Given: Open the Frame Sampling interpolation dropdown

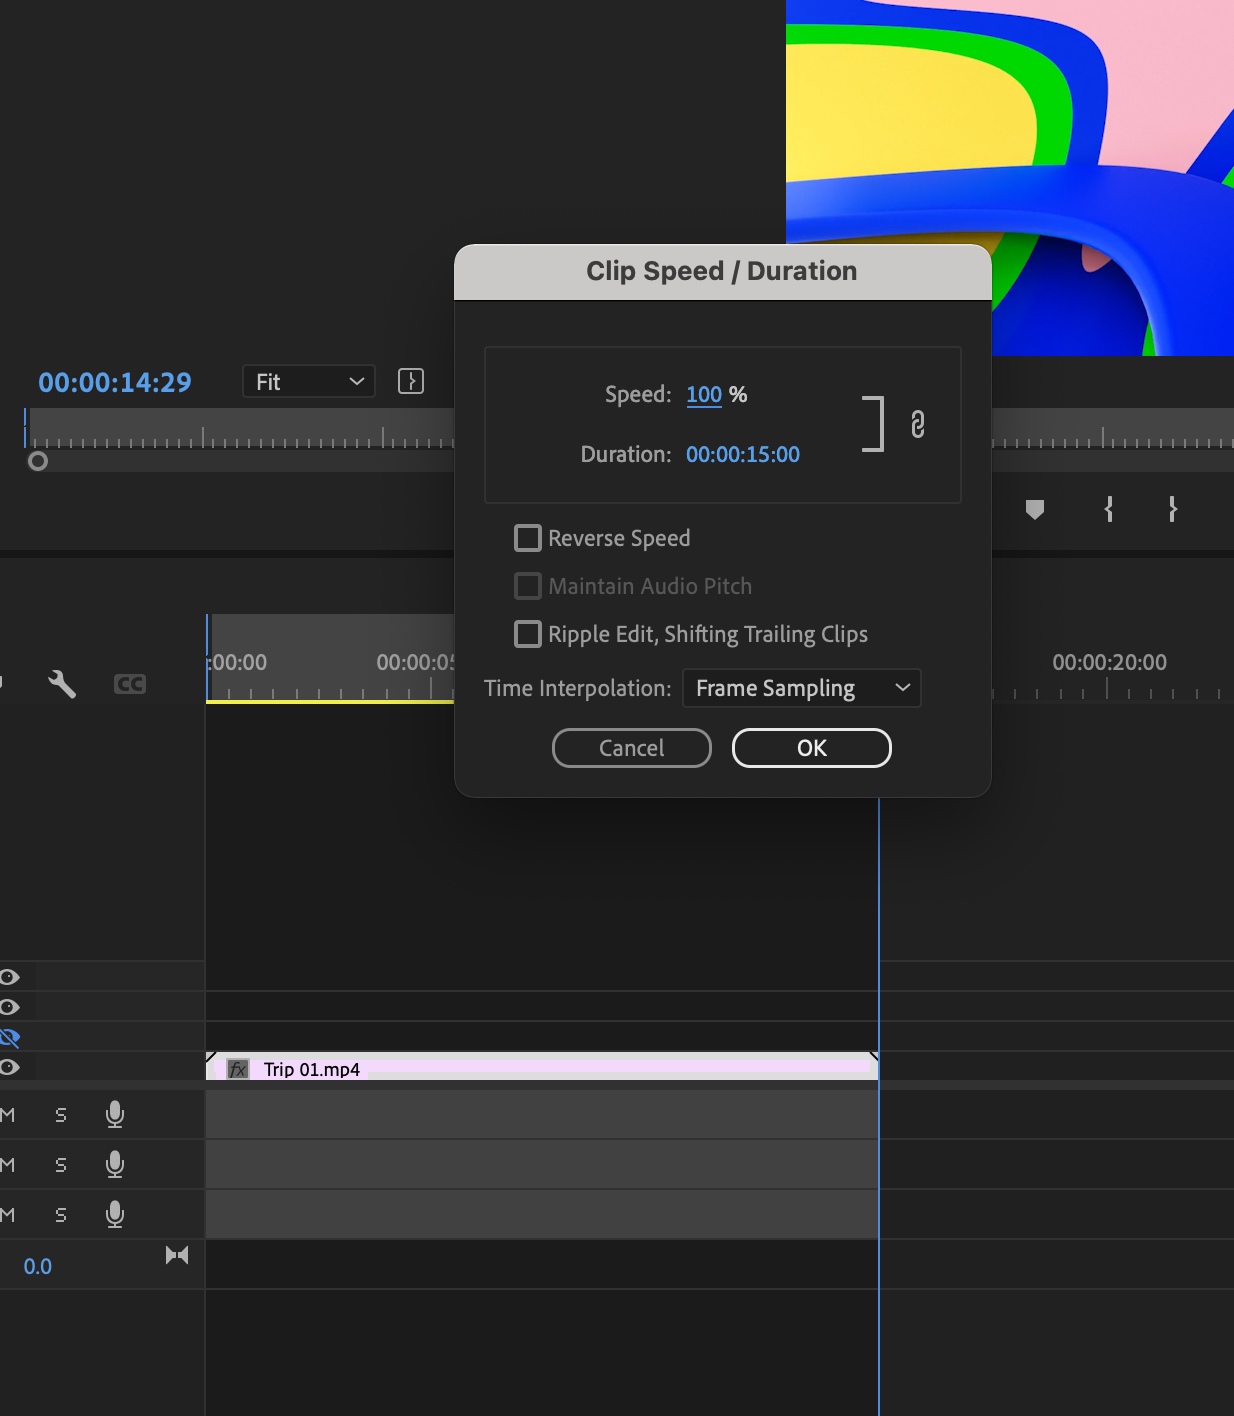Looking at the screenshot, I should click(801, 688).
